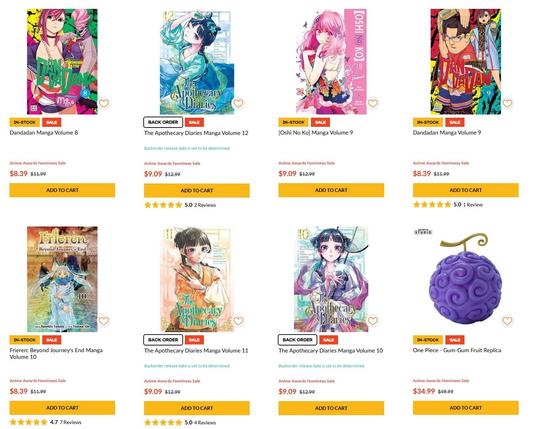The image size is (537, 429).
Task: Open Oshi No Ko Volume 9 cover image
Action: pyautogui.click(x=331, y=62)
